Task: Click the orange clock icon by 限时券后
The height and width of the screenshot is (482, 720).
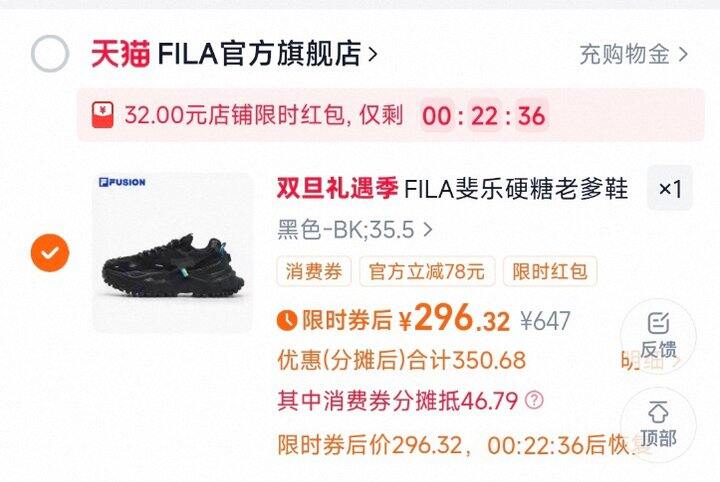Action: (x=287, y=319)
